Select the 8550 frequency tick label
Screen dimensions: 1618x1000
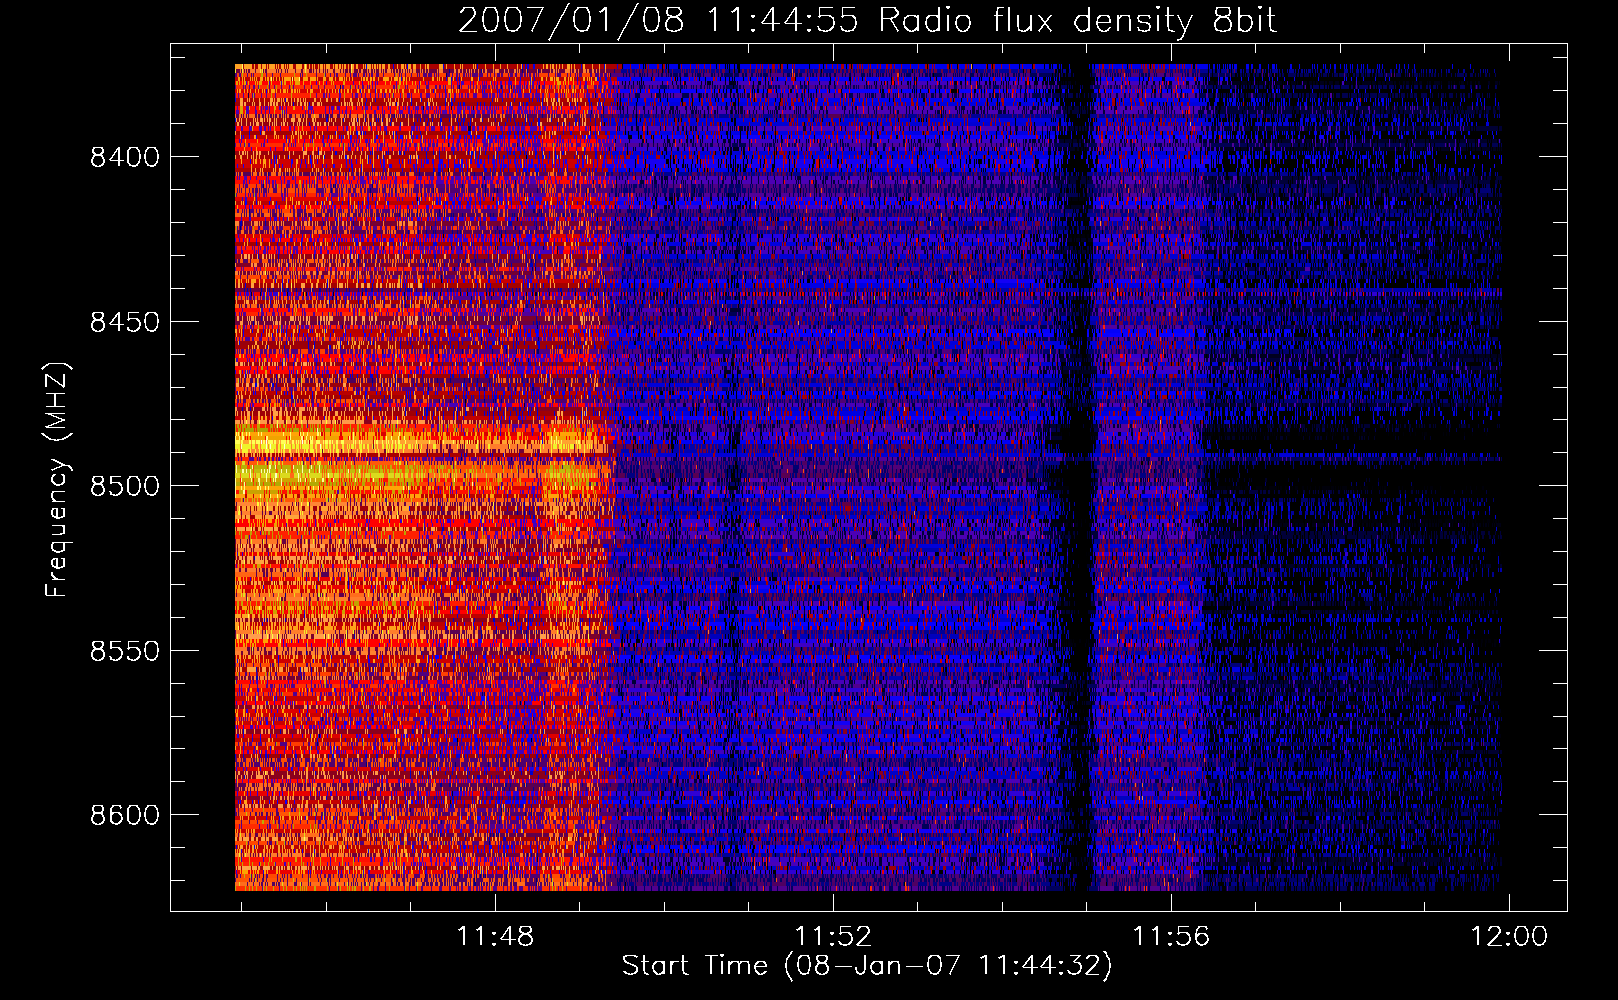point(125,651)
